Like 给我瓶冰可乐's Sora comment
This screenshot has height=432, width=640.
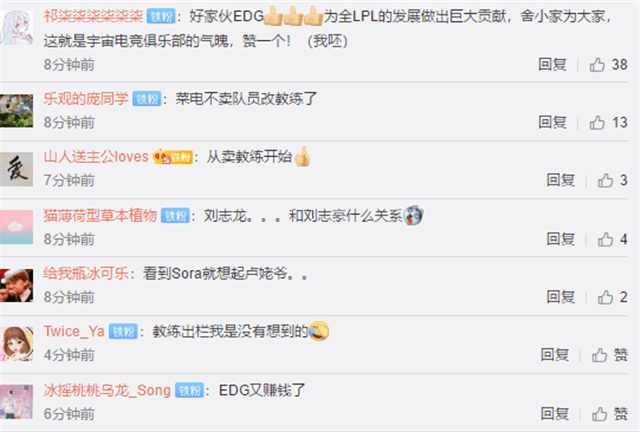(605, 297)
